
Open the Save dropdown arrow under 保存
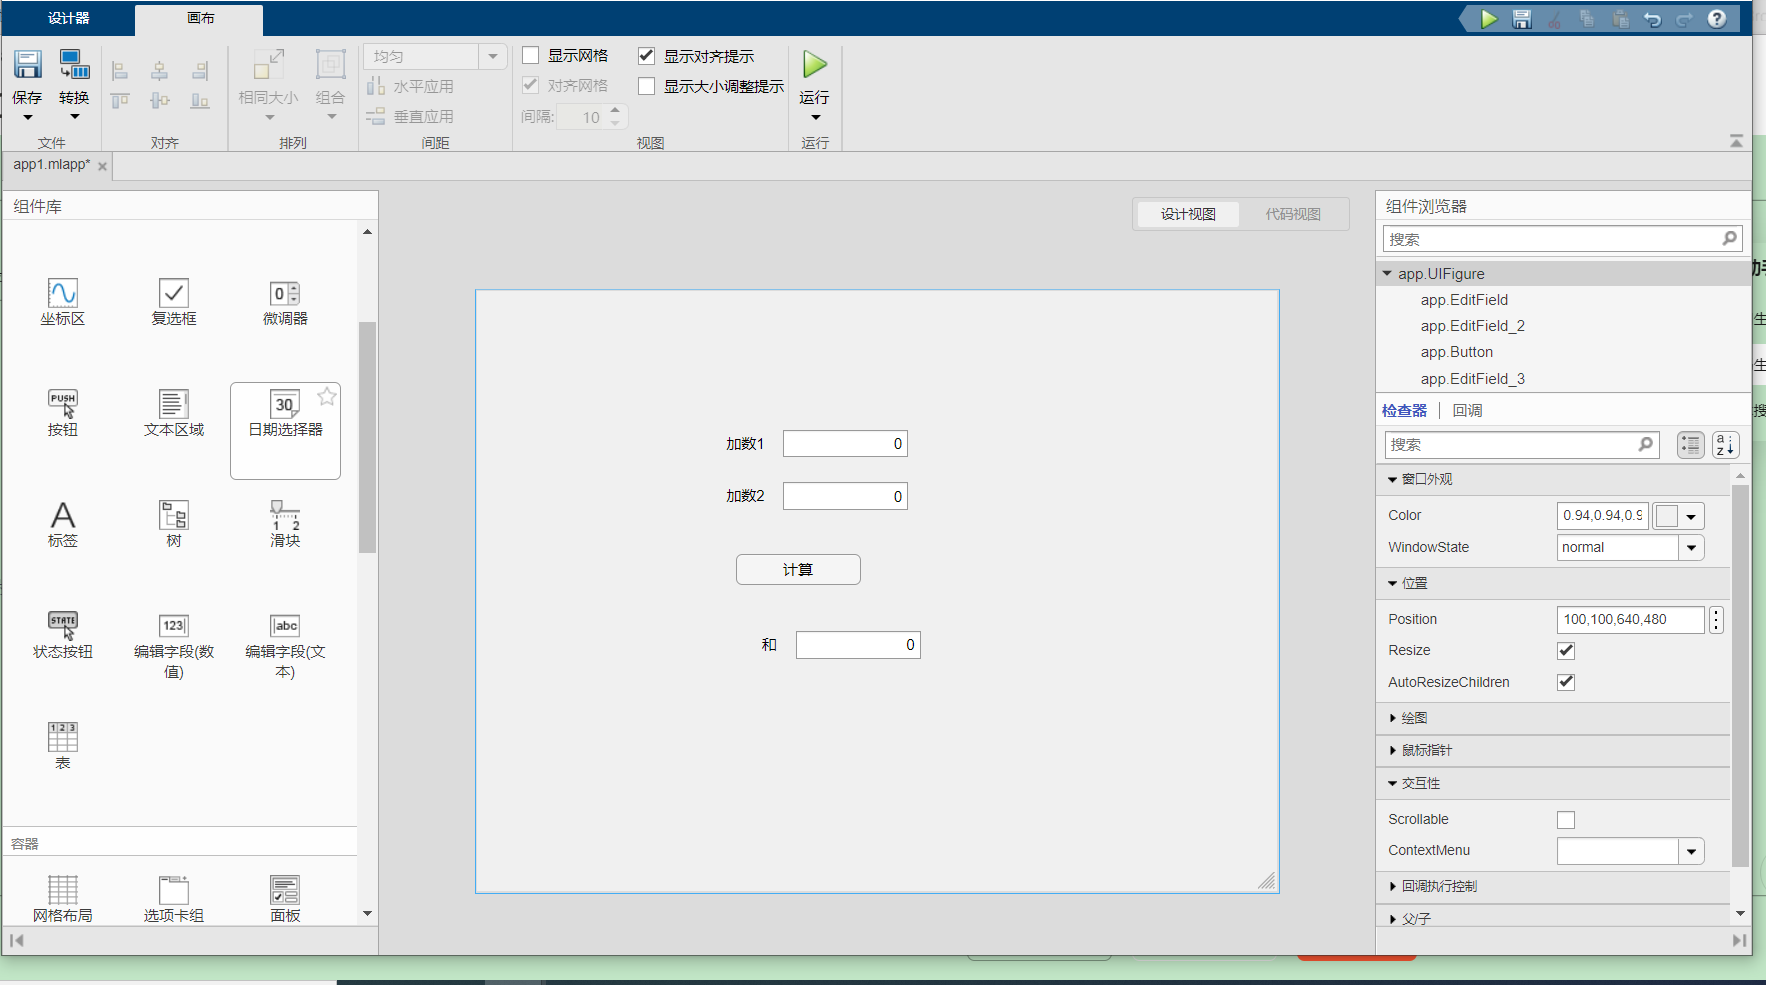pos(27,118)
